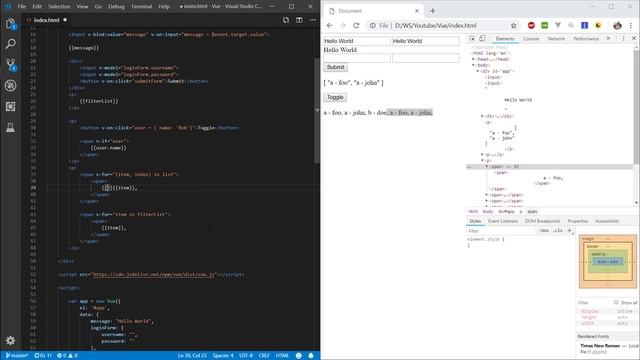
Task: Open the errors and warnings count in the status bar
Action: [67, 356]
